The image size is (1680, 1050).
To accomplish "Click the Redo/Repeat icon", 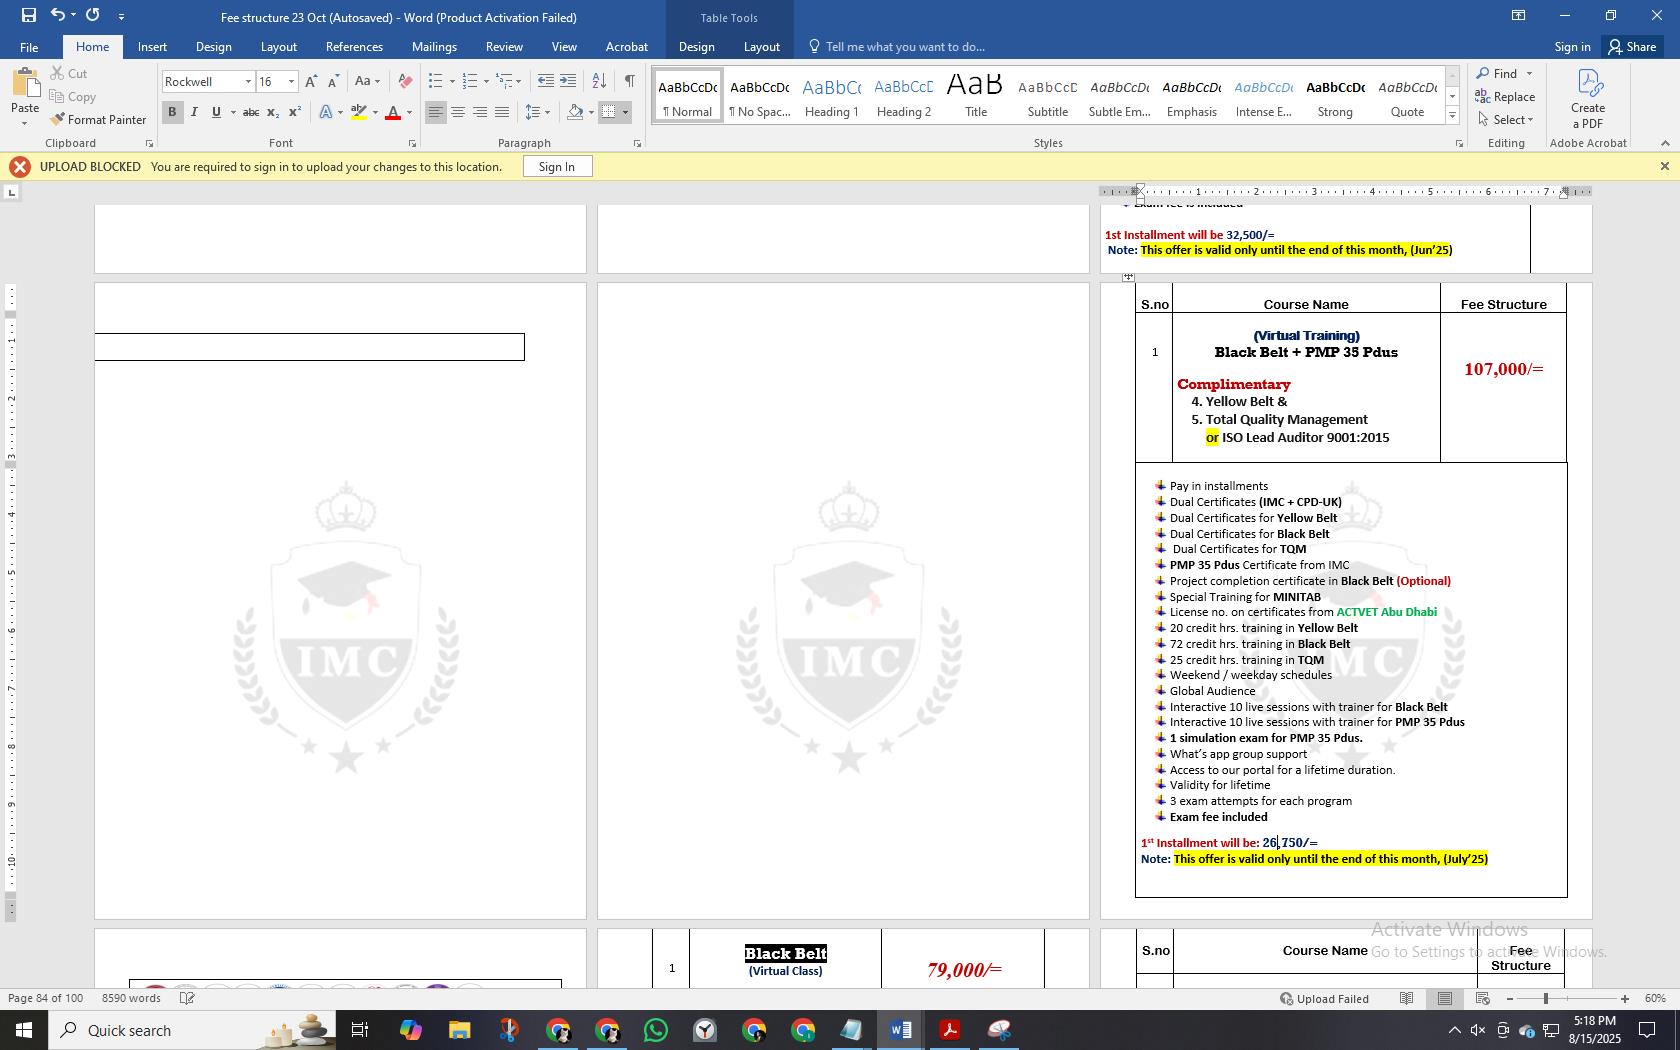I will coord(93,15).
